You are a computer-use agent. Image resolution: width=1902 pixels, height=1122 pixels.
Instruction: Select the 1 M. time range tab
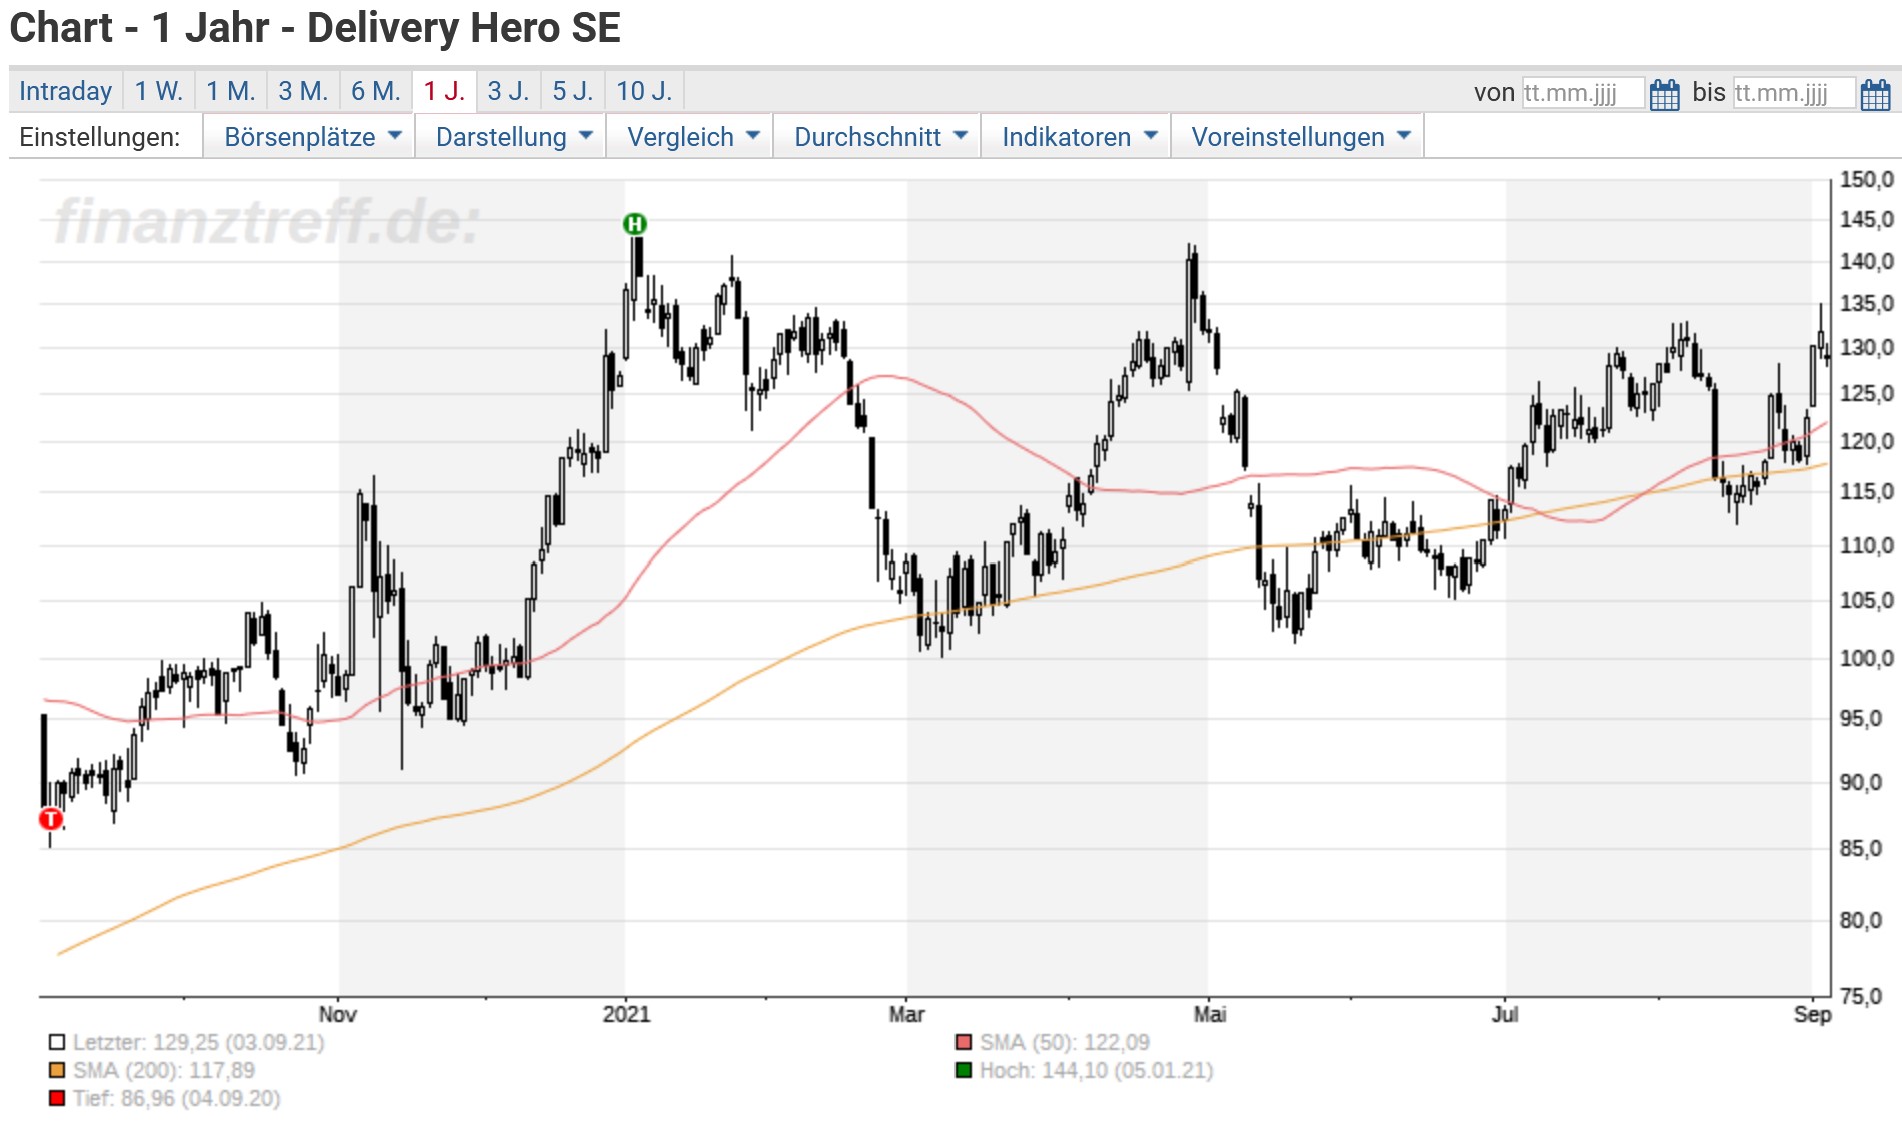[231, 91]
